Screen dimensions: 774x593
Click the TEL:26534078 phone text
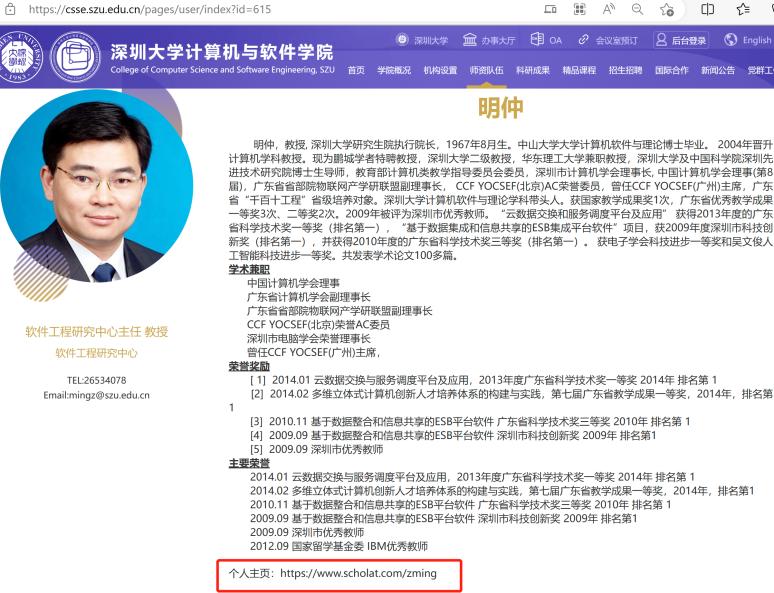97,380
